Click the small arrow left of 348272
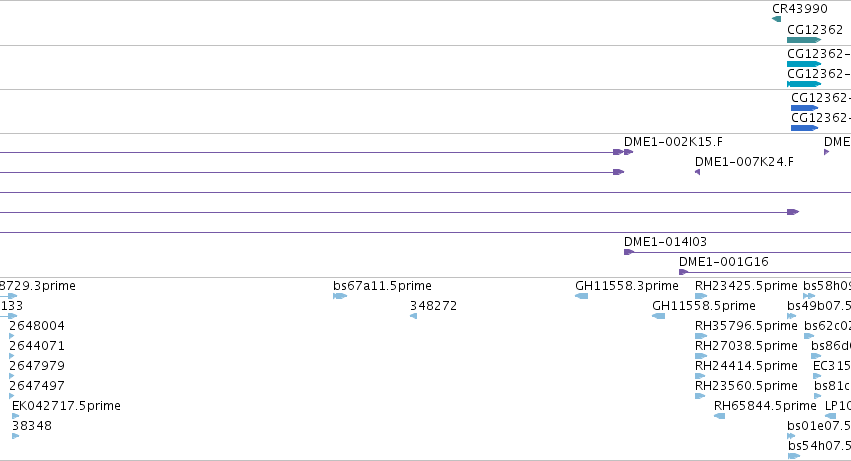Viewport: 851px width, 461px height. click(x=414, y=316)
